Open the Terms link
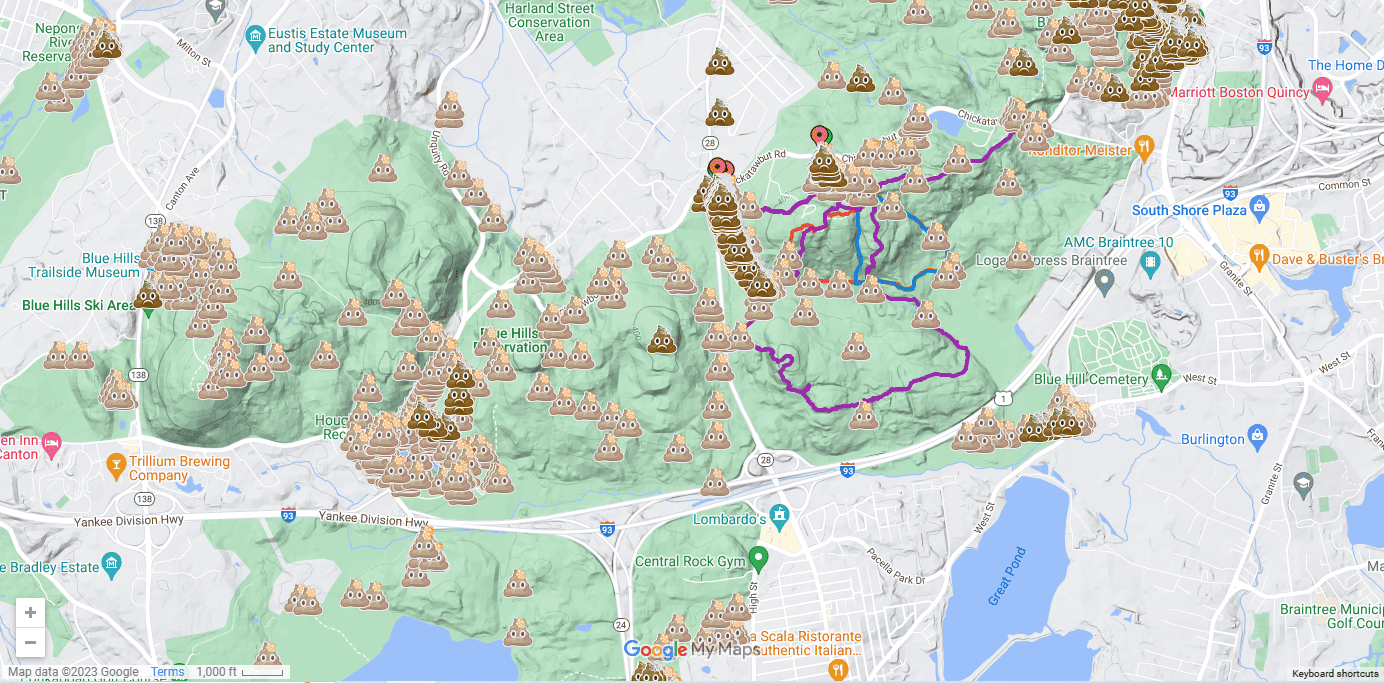The height and width of the screenshot is (683, 1384). 168,672
